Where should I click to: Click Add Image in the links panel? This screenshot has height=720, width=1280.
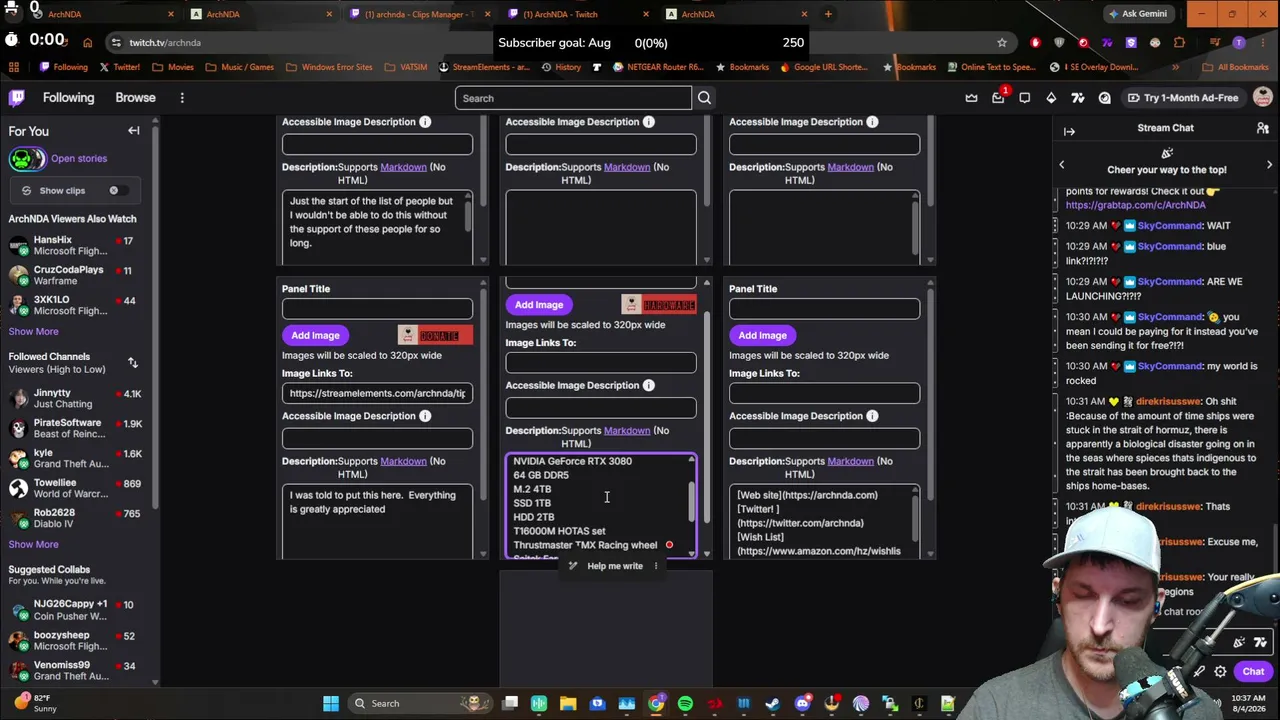(762, 335)
